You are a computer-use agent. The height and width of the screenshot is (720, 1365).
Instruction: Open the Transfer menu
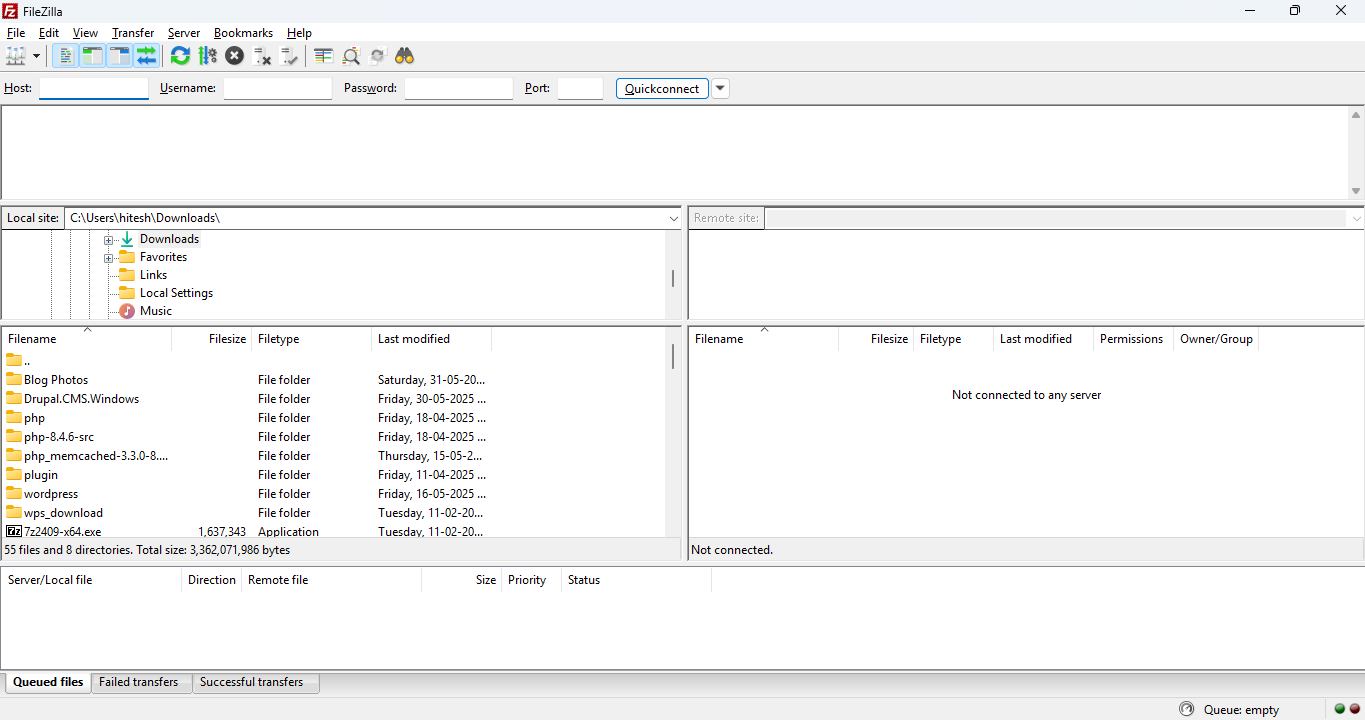[133, 33]
